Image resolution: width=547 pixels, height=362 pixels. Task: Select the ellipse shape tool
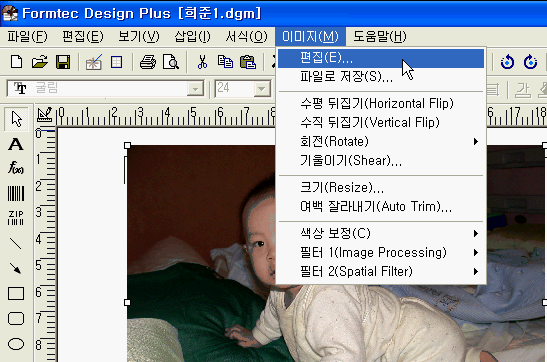pyautogui.click(x=16, y=344)
